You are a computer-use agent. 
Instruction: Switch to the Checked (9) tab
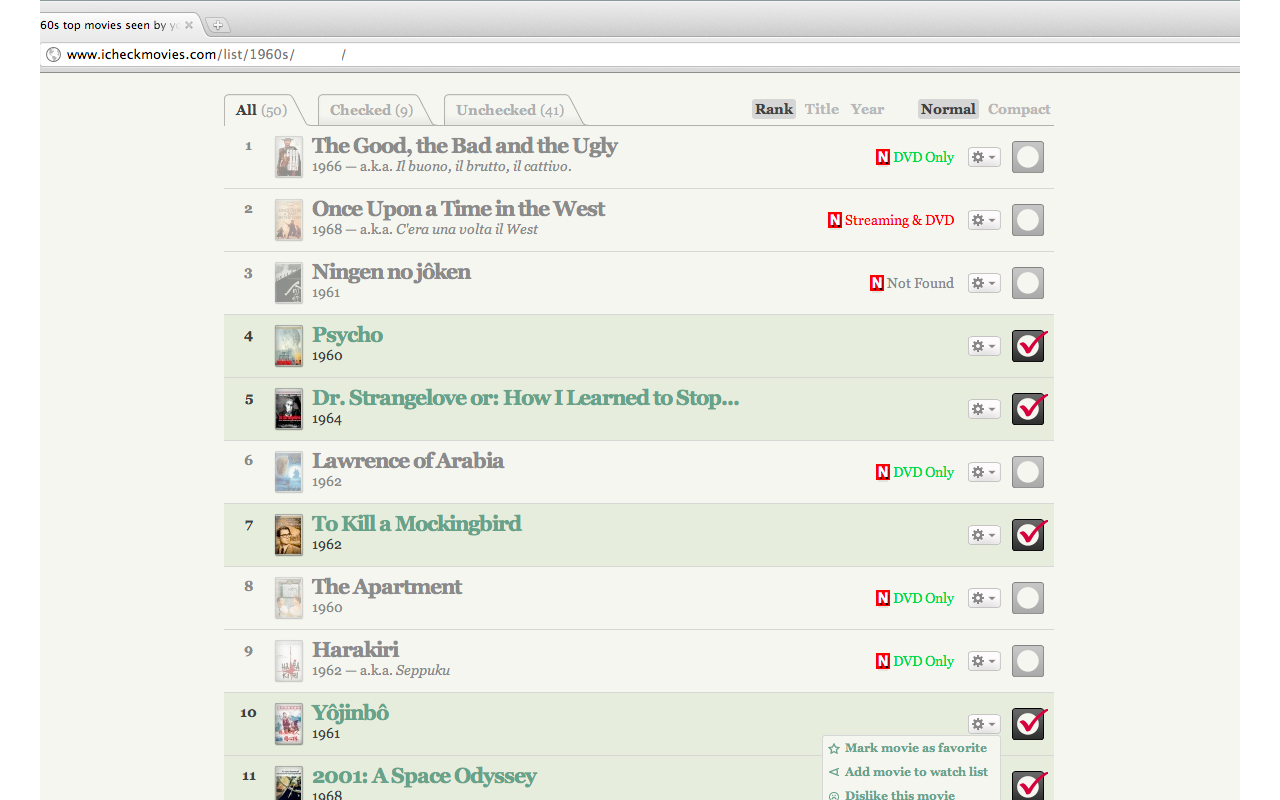[371, 110]
